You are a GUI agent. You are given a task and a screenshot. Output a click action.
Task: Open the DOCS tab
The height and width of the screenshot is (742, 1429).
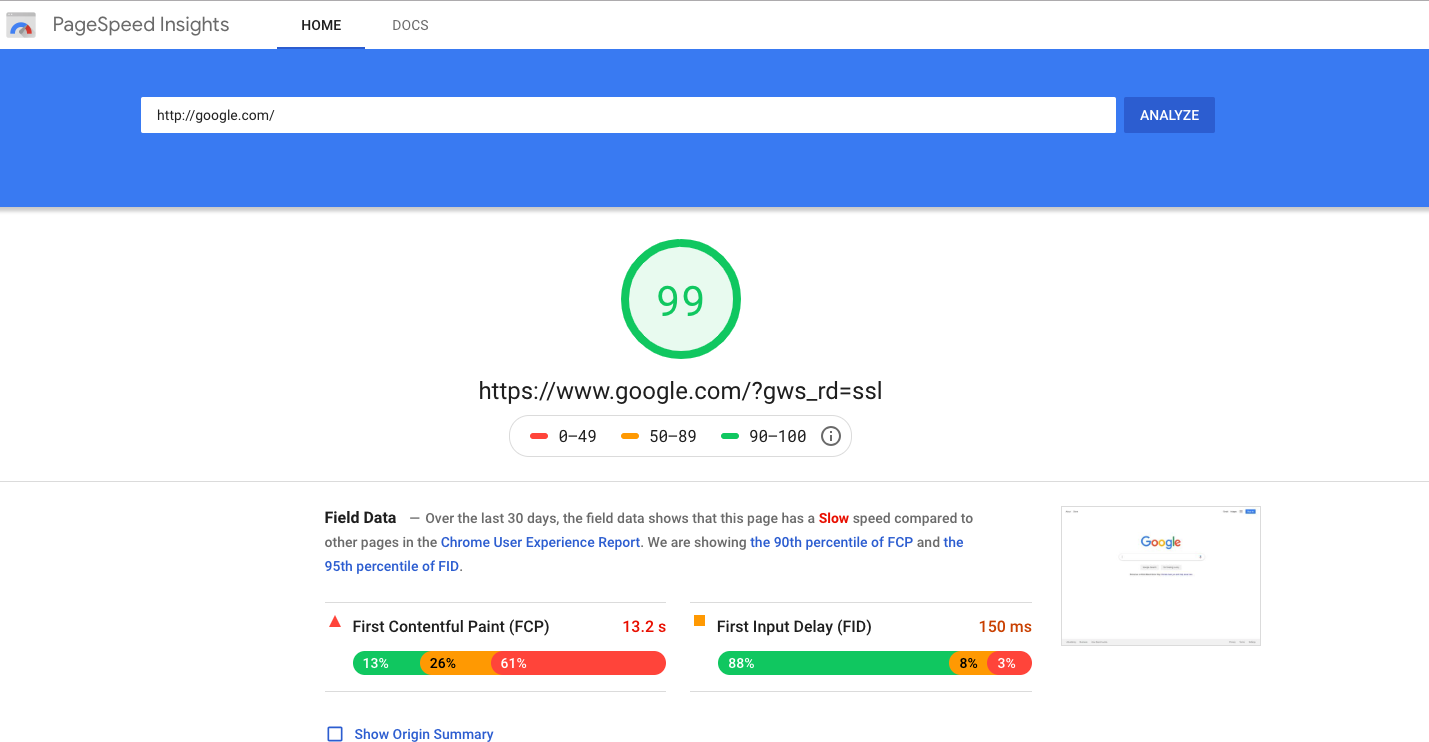point(410,25)
